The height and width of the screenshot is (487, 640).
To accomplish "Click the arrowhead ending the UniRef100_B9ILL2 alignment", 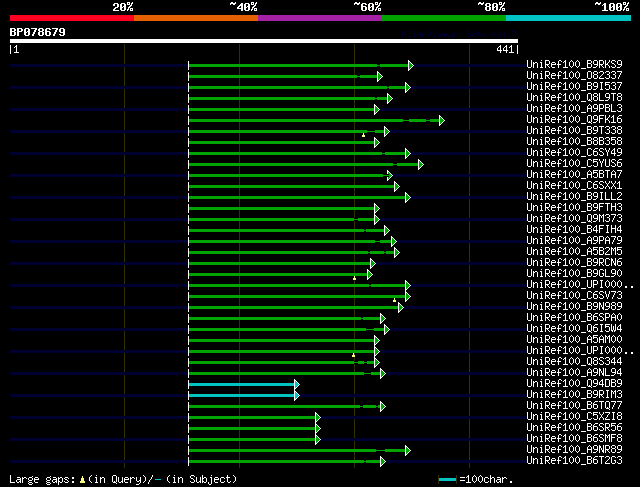I will (408, 198).
